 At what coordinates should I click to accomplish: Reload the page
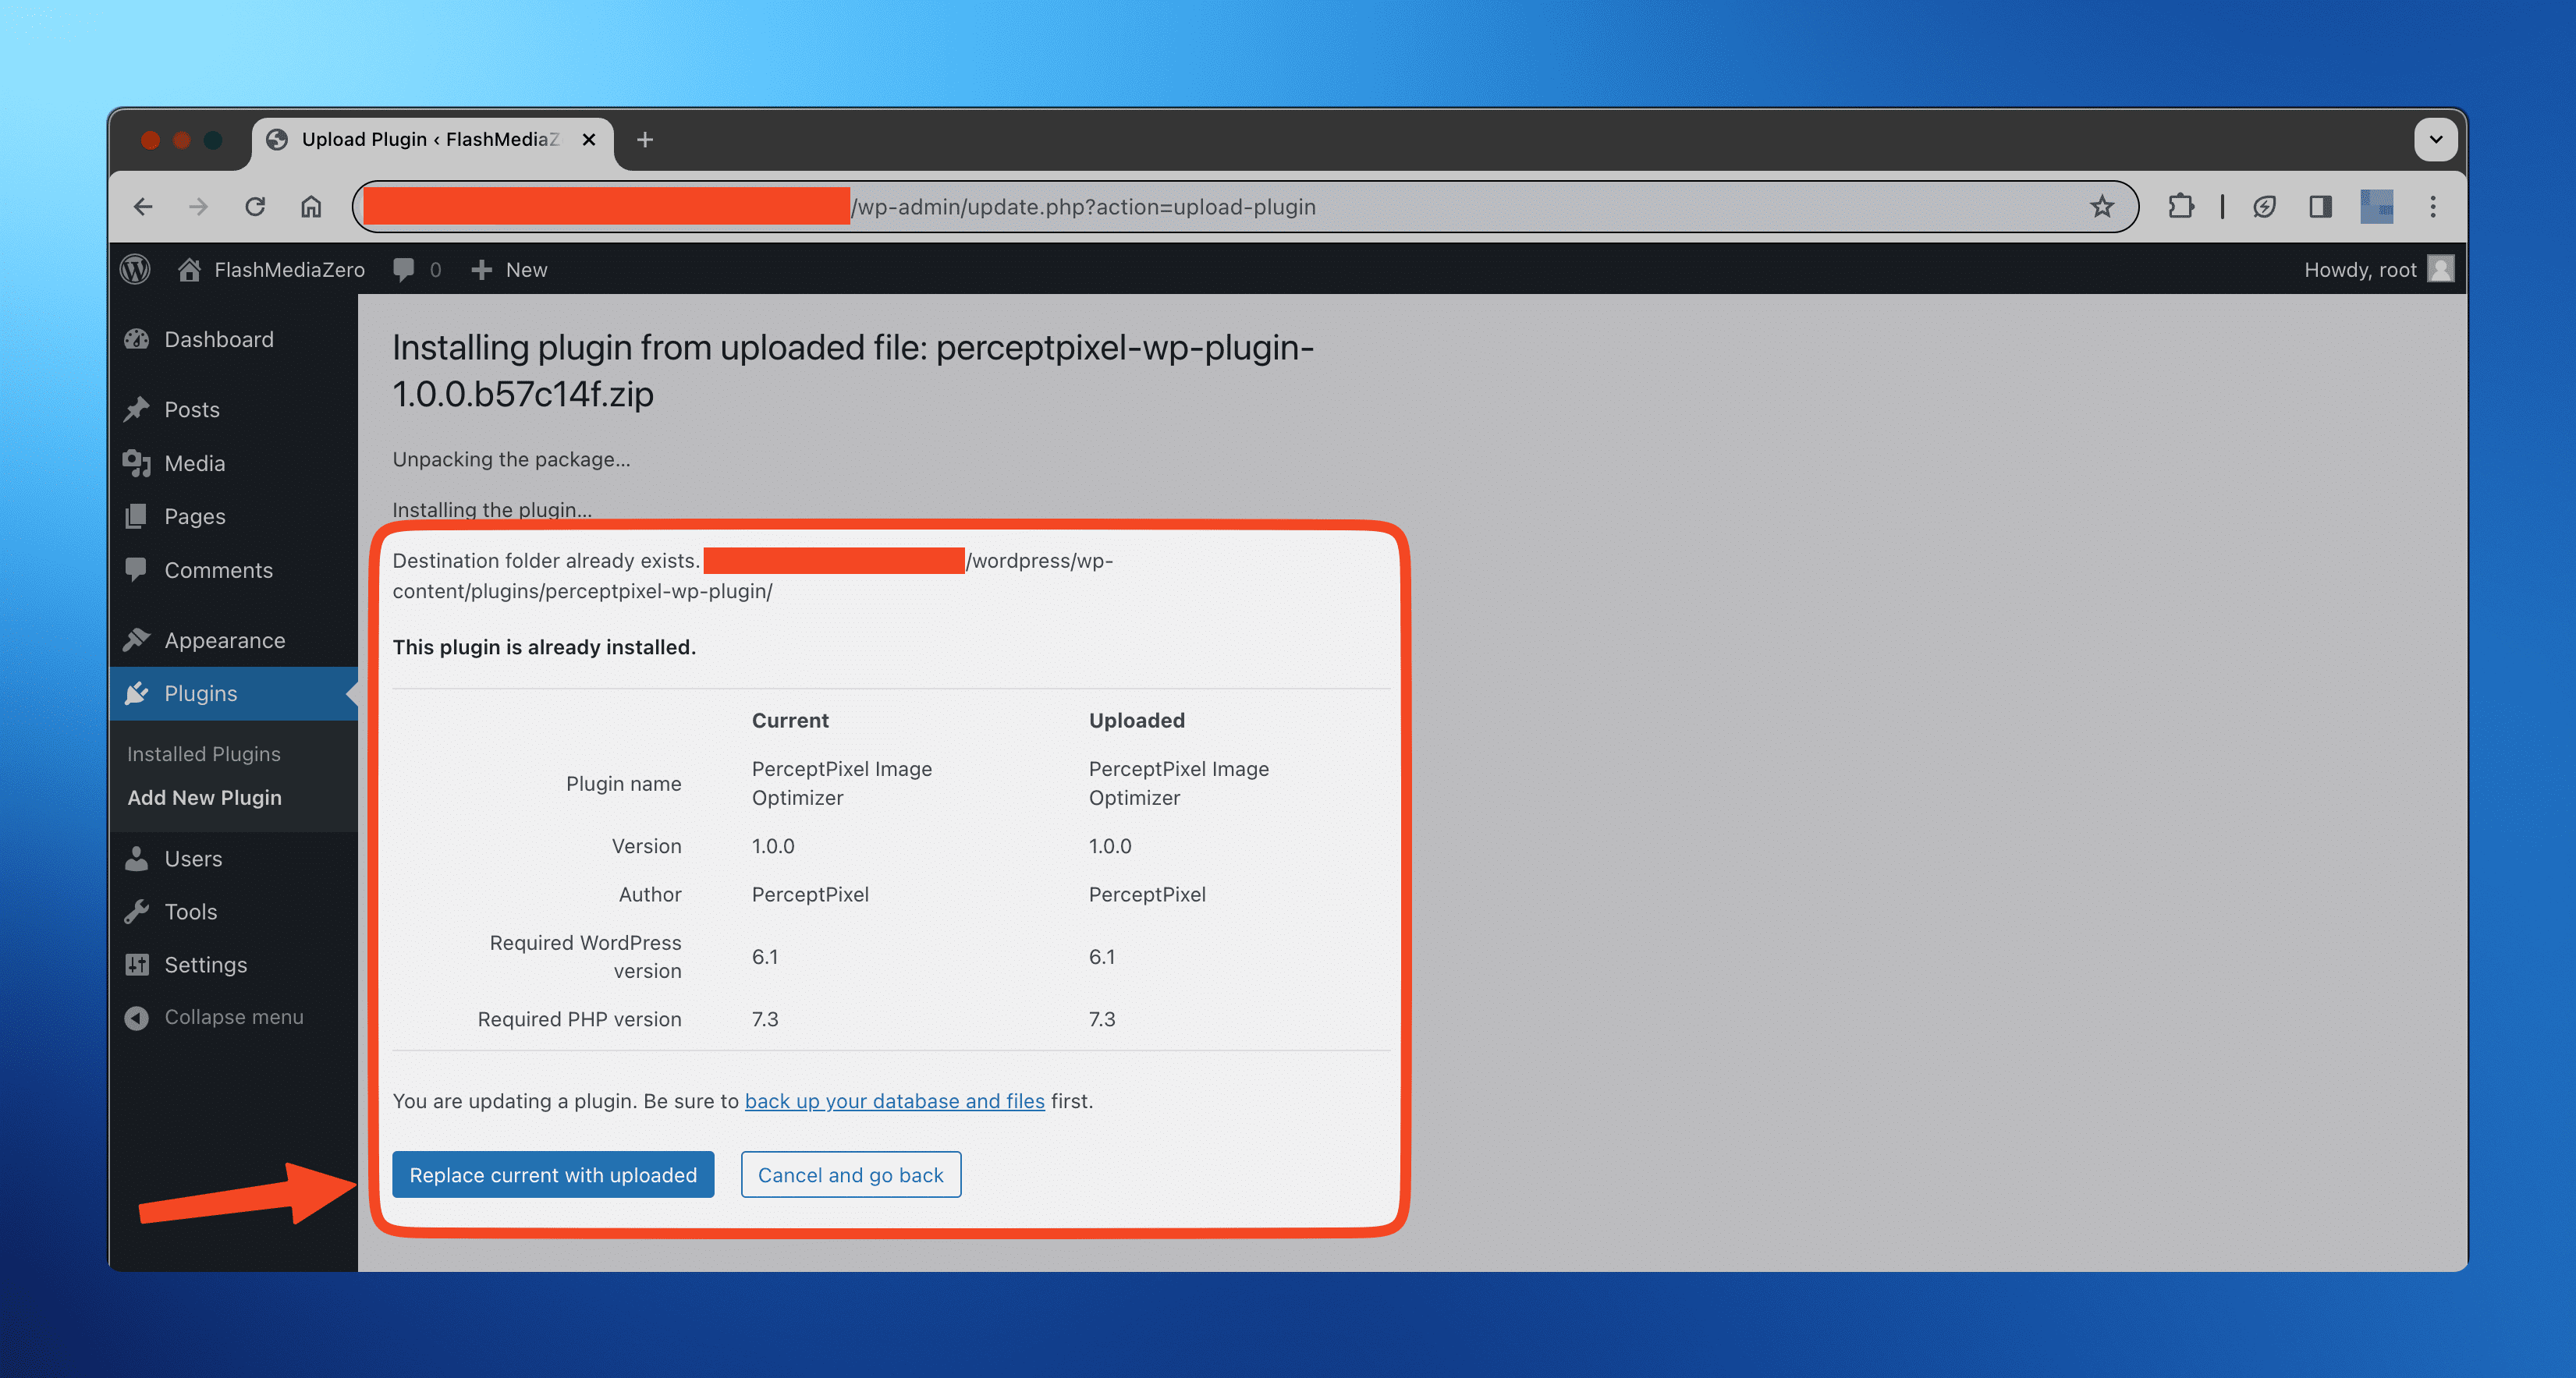pyautogui.click(x=255, y=207)
